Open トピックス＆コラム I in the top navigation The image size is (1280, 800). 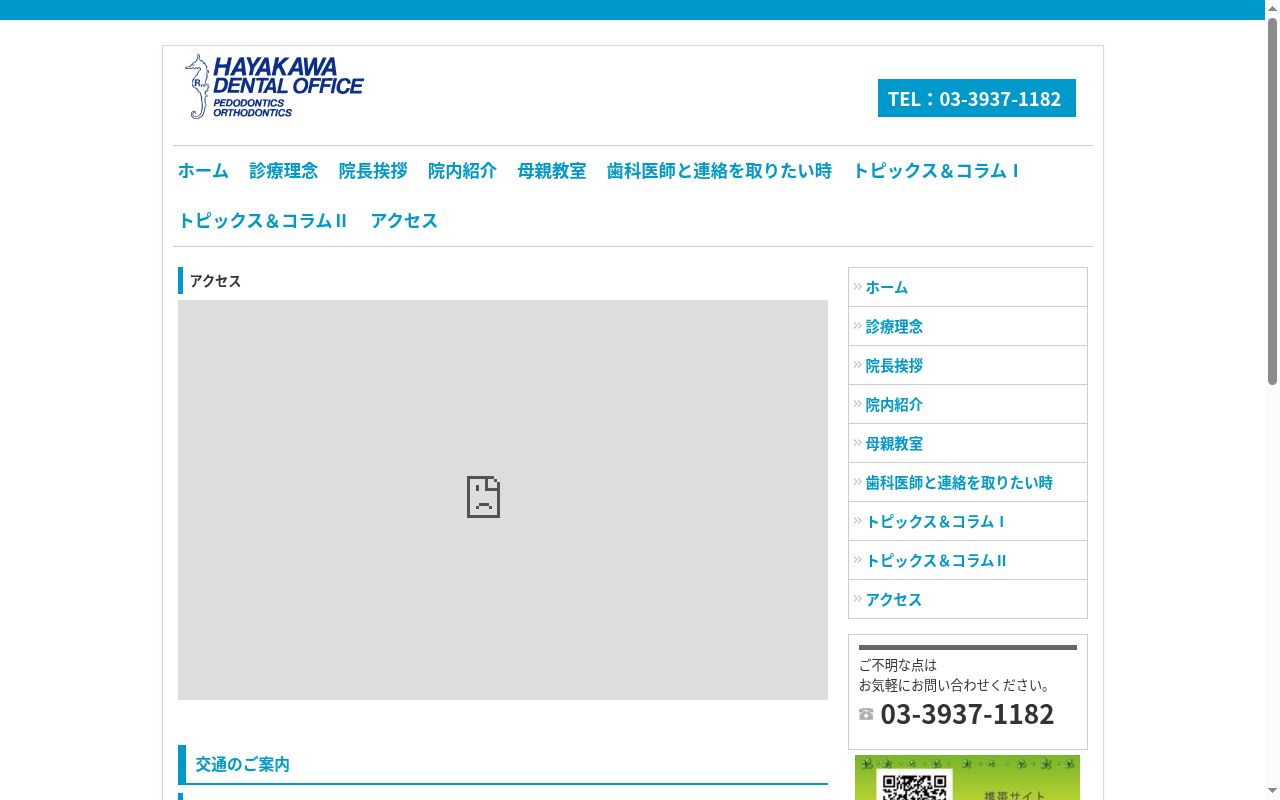point(936,171)
